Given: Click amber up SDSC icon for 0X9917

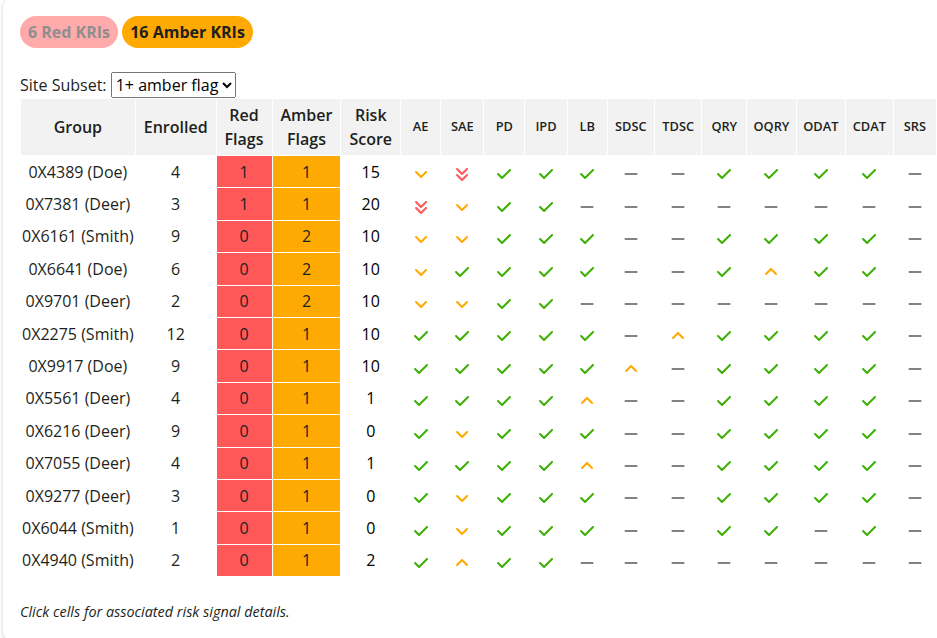Looking at the screenshot, I should click(x=631, y=368).
